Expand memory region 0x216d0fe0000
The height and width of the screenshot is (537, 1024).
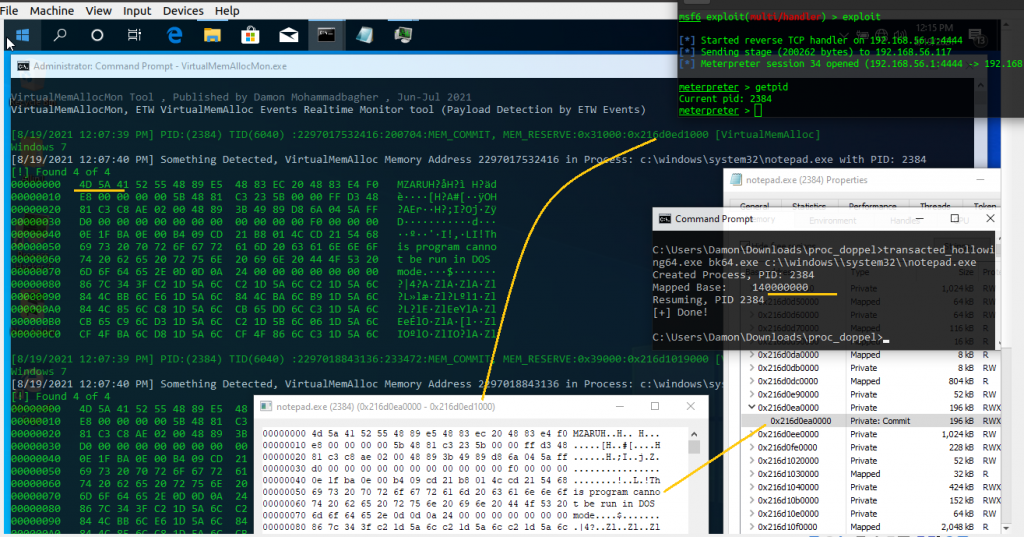[x=751, y=448]
